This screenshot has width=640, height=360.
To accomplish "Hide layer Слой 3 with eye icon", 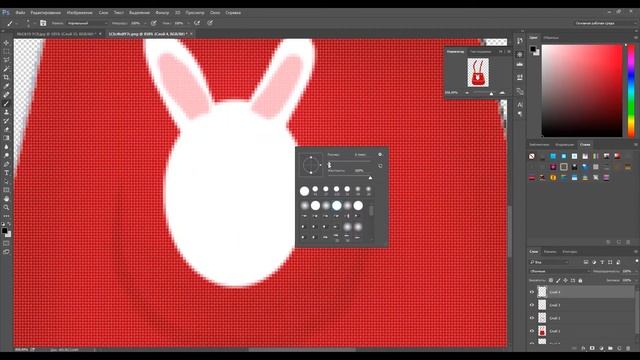I will [532, 305].
